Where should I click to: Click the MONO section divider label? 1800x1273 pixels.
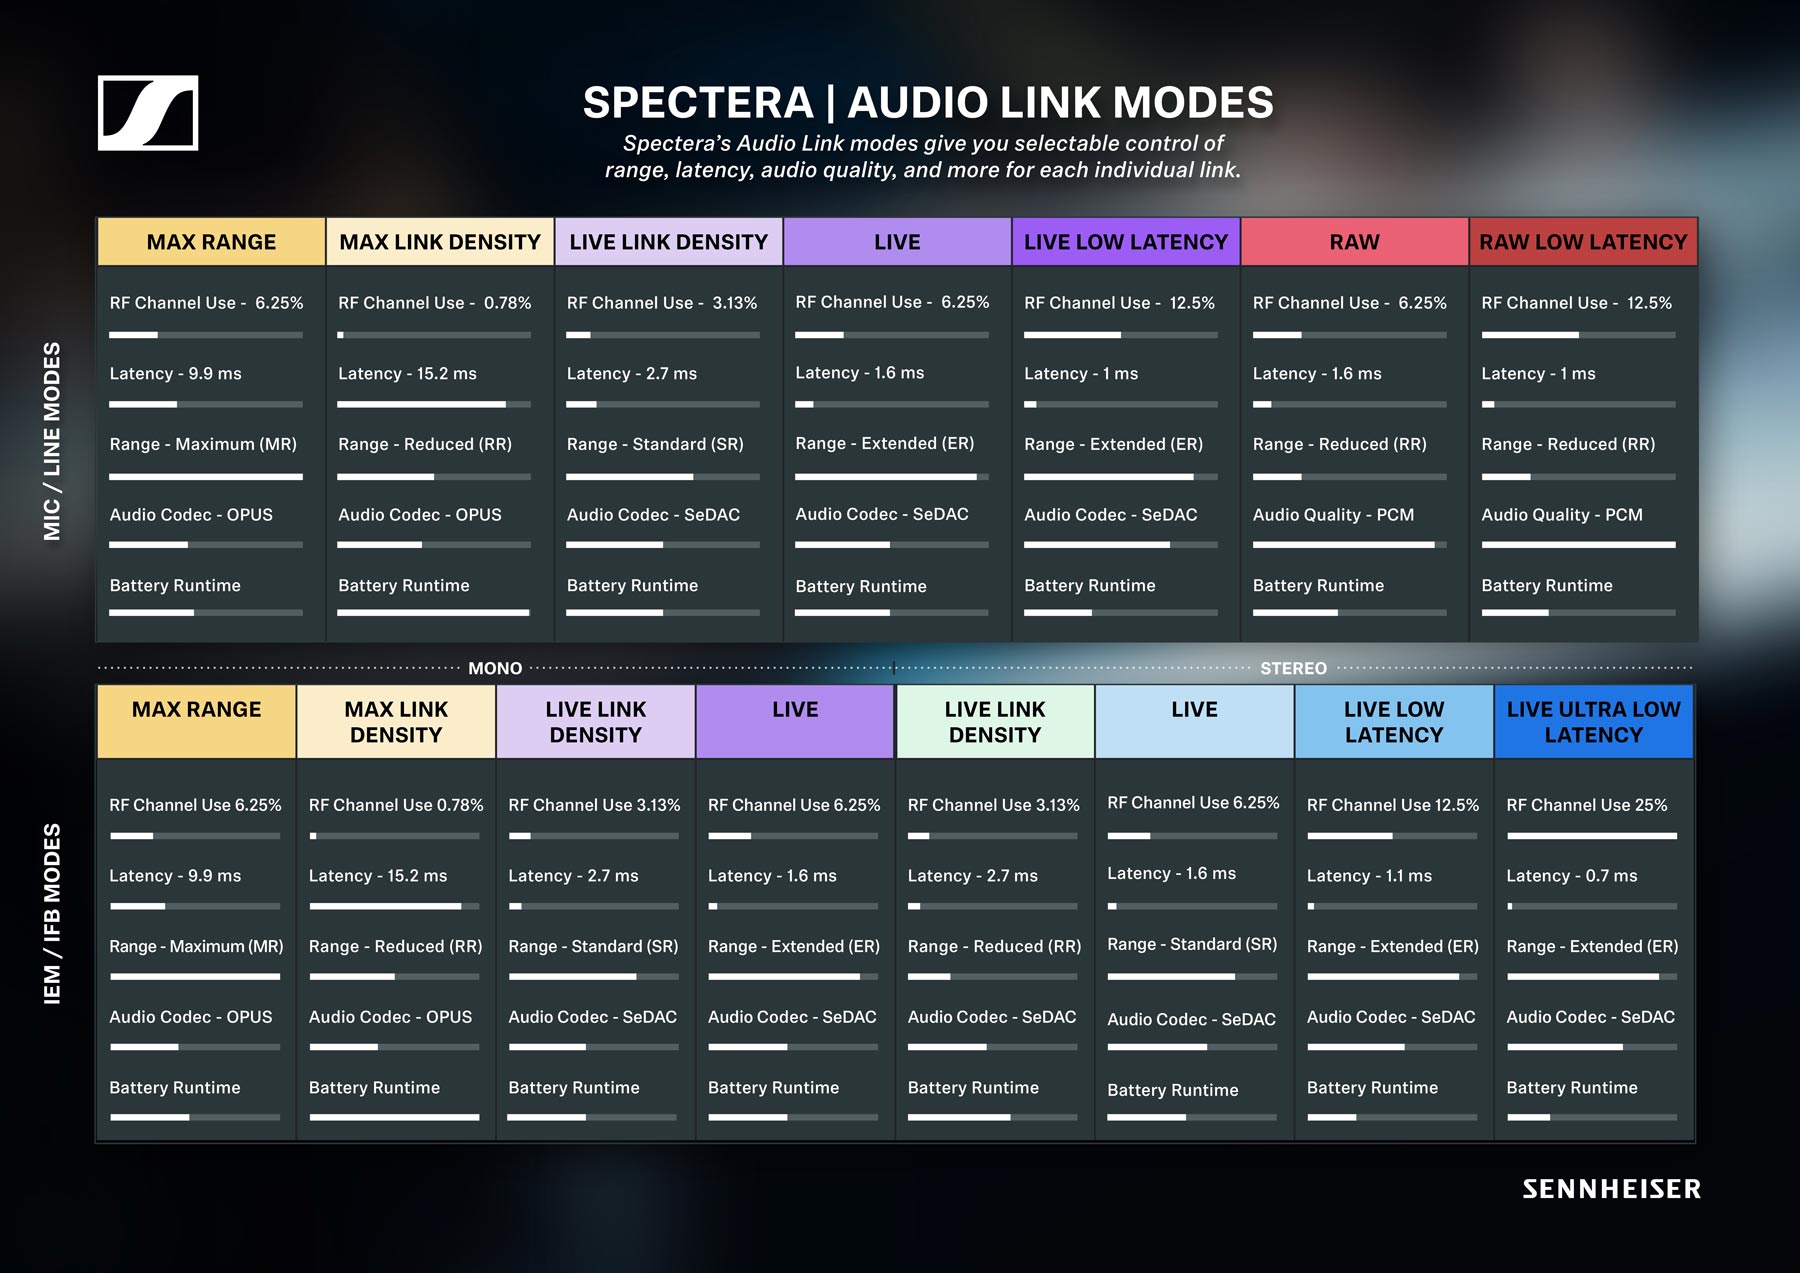tap(495, 668)
